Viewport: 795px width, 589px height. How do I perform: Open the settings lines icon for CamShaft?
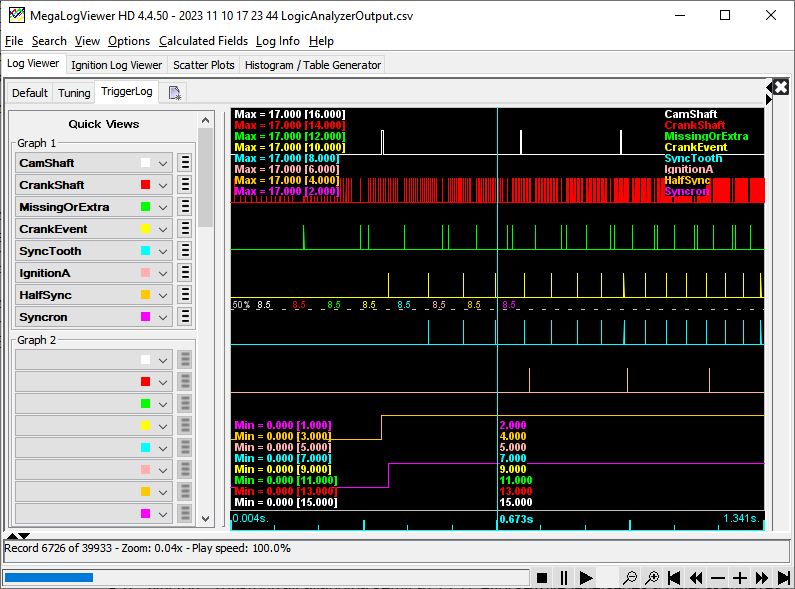(x=185, y=163)
